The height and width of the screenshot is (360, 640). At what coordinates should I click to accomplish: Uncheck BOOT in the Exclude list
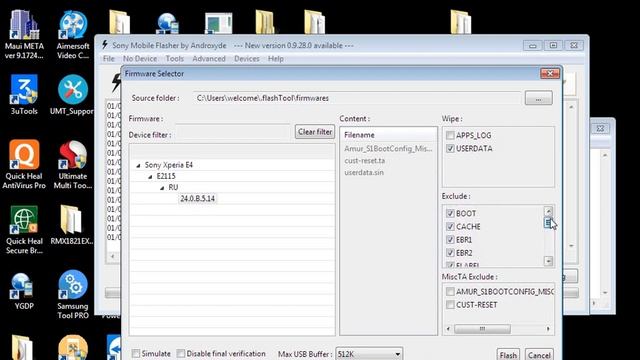click(x=450, y=213)
